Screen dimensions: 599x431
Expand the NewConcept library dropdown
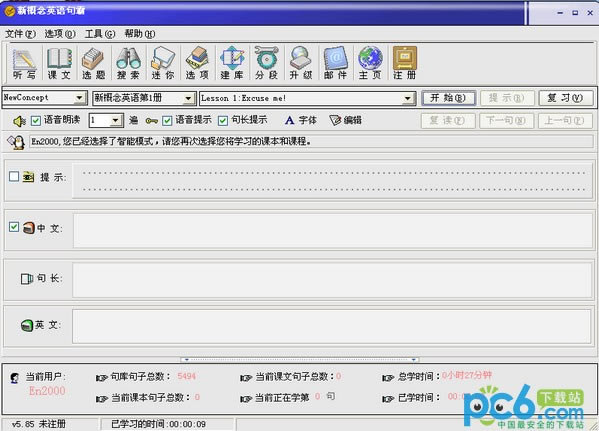click(x=79, y=98)
